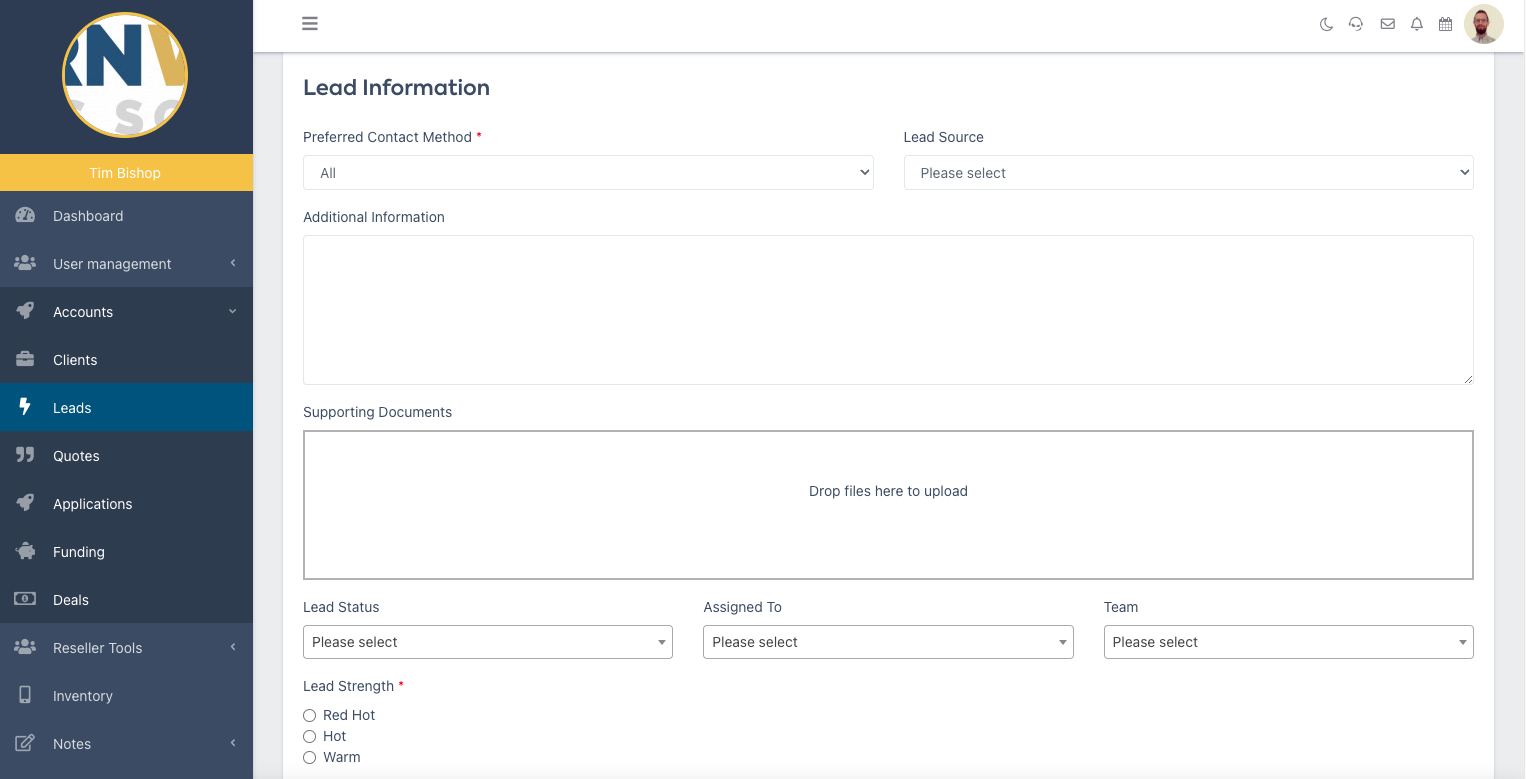Toggle dark mode moon icon
Image resolution: width=1526 pixels, height=779 pixels.
(x=1326, y=24)
